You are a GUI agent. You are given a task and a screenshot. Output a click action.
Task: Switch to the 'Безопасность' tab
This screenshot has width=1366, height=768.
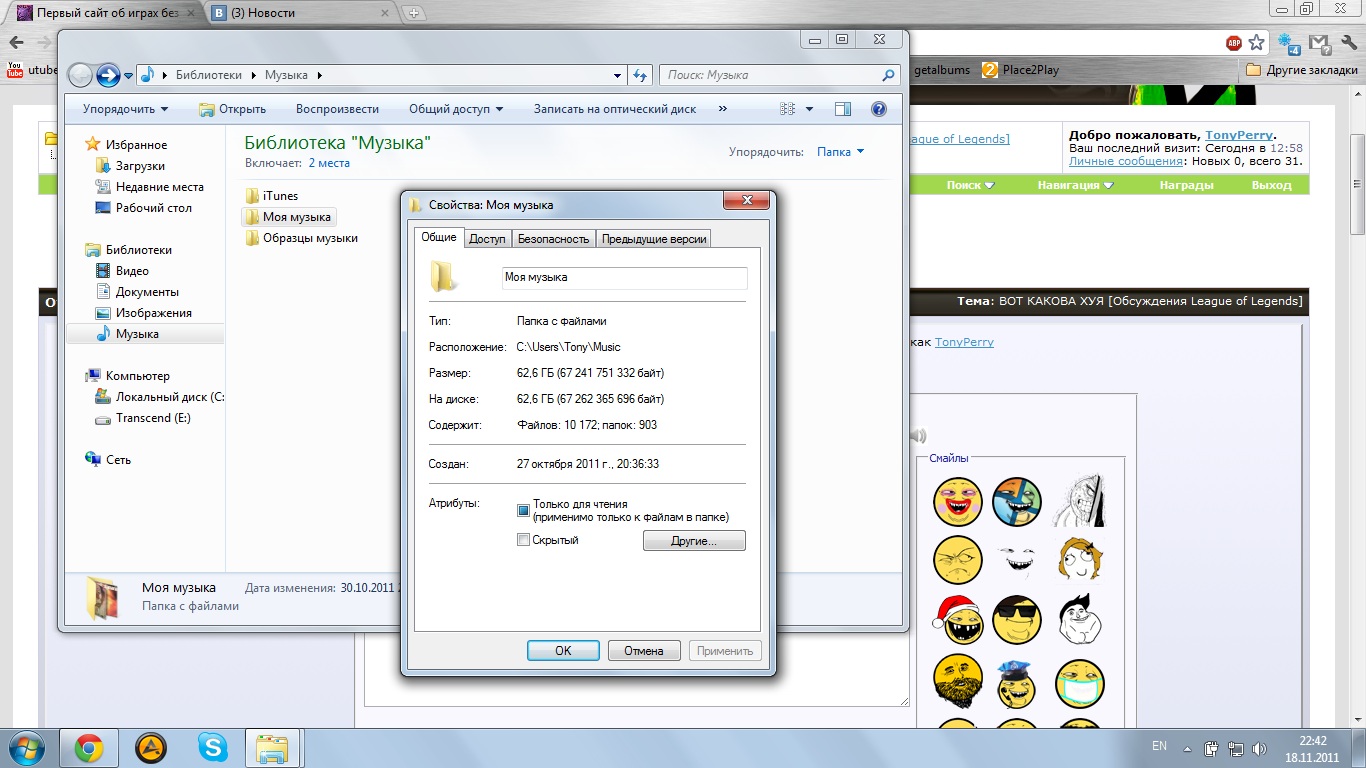(553, 238)
